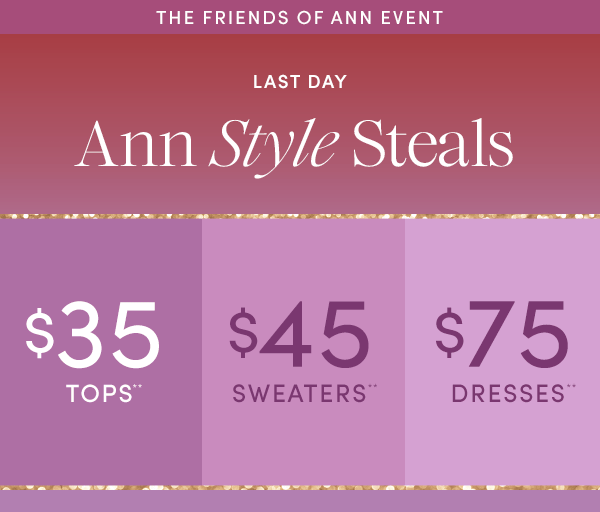Click the SWEATERS label

(299, 393)
